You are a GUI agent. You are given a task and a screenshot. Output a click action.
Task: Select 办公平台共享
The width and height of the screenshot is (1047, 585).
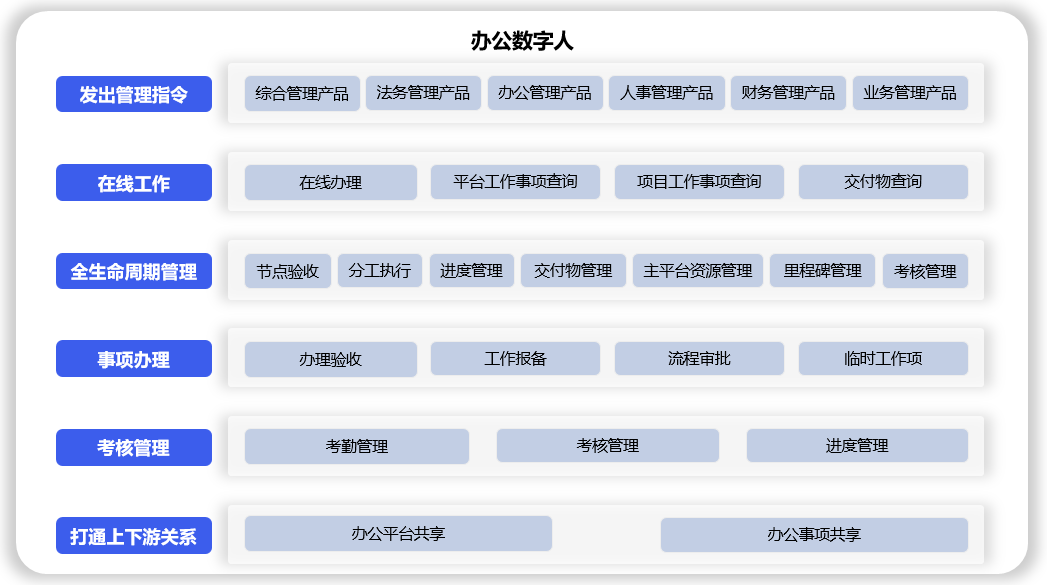[398, 534]
